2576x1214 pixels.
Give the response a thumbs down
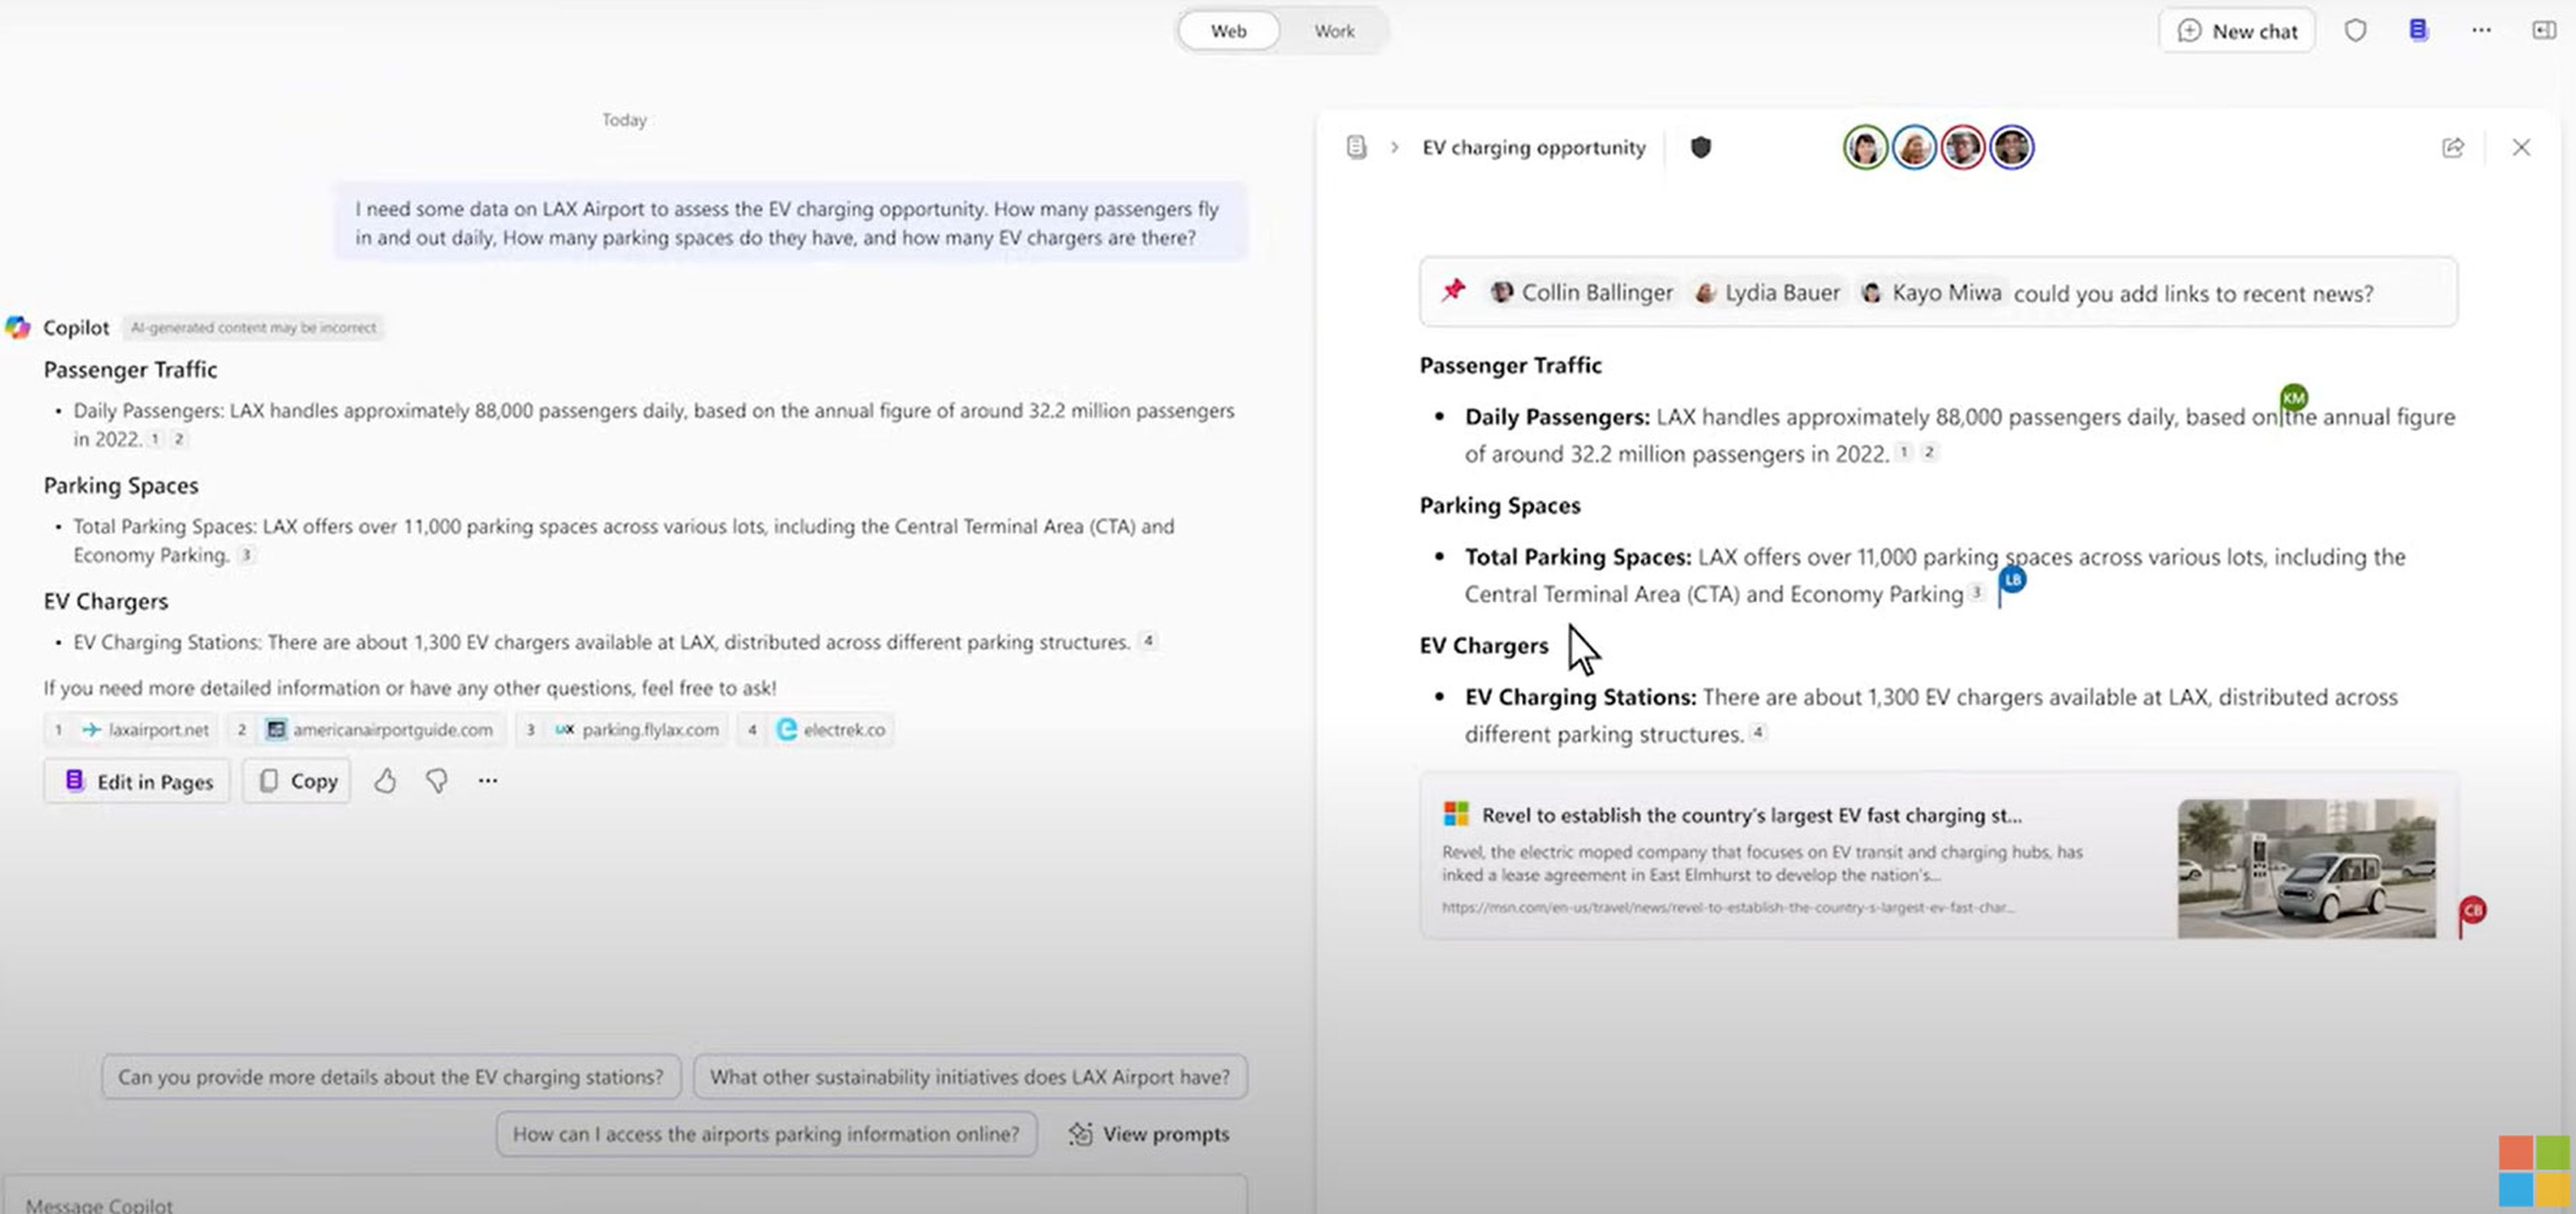click(x=437, y=781)
